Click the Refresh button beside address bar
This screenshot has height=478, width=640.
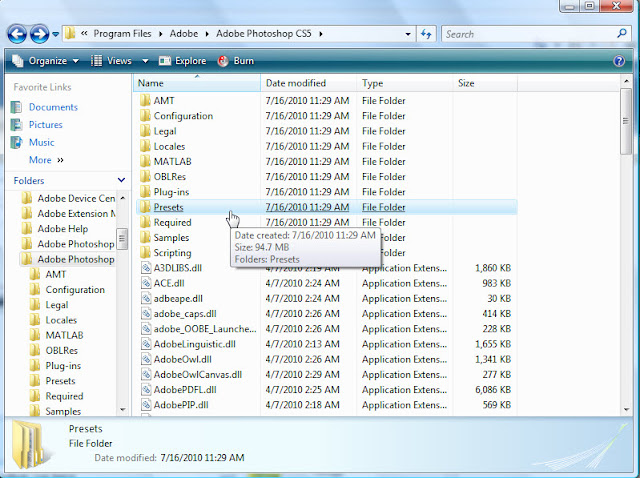[426, 34]
